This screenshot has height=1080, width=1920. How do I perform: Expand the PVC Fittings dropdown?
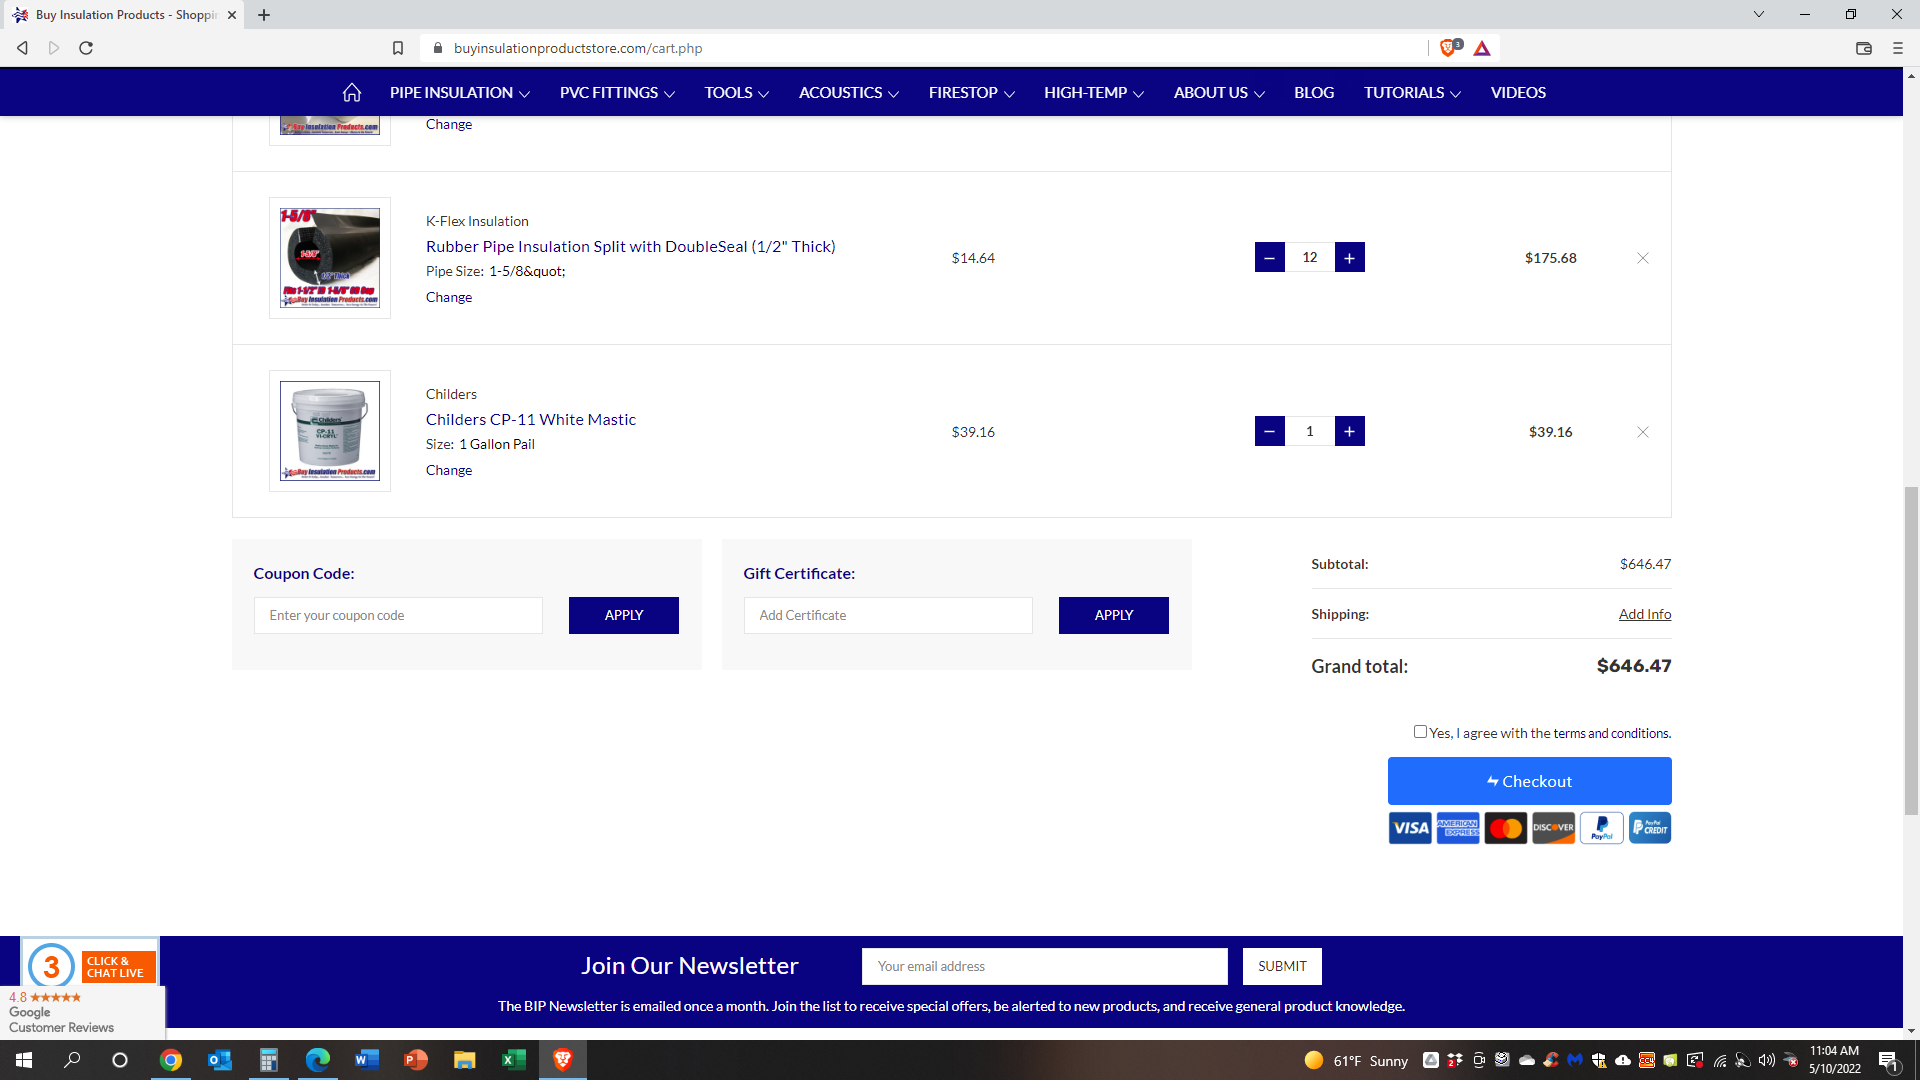point(616,93)
